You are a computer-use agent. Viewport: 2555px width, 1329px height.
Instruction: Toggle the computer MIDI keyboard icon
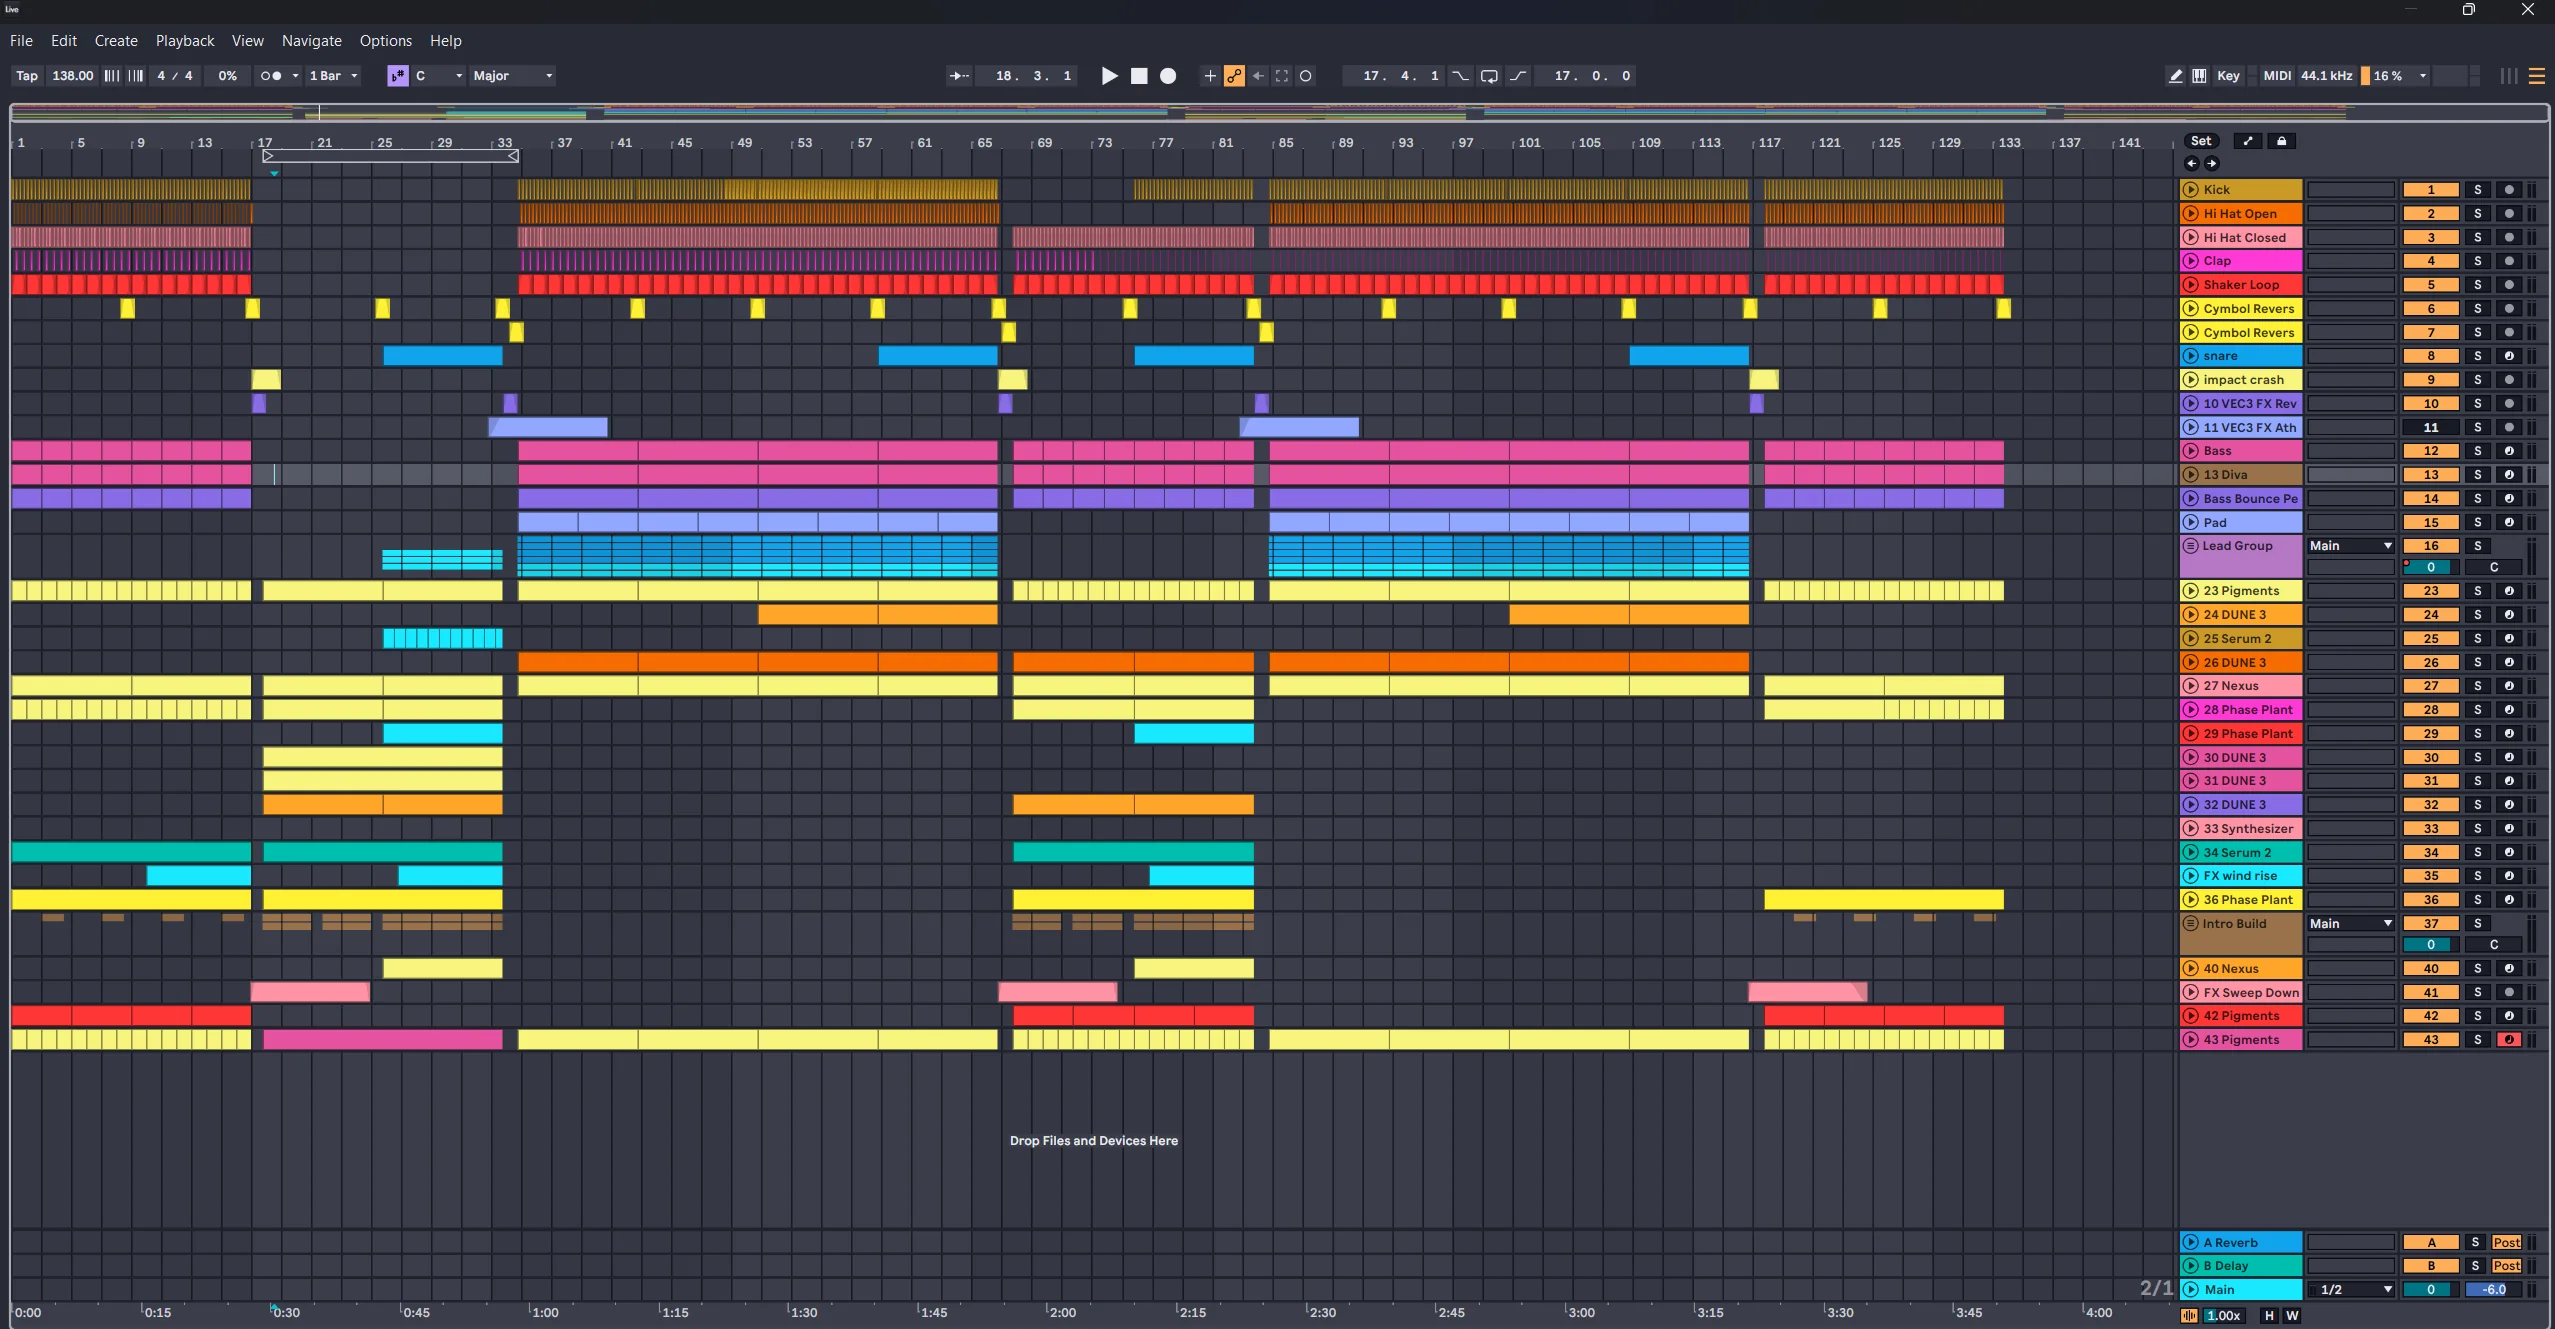(x=2200, y=76)
